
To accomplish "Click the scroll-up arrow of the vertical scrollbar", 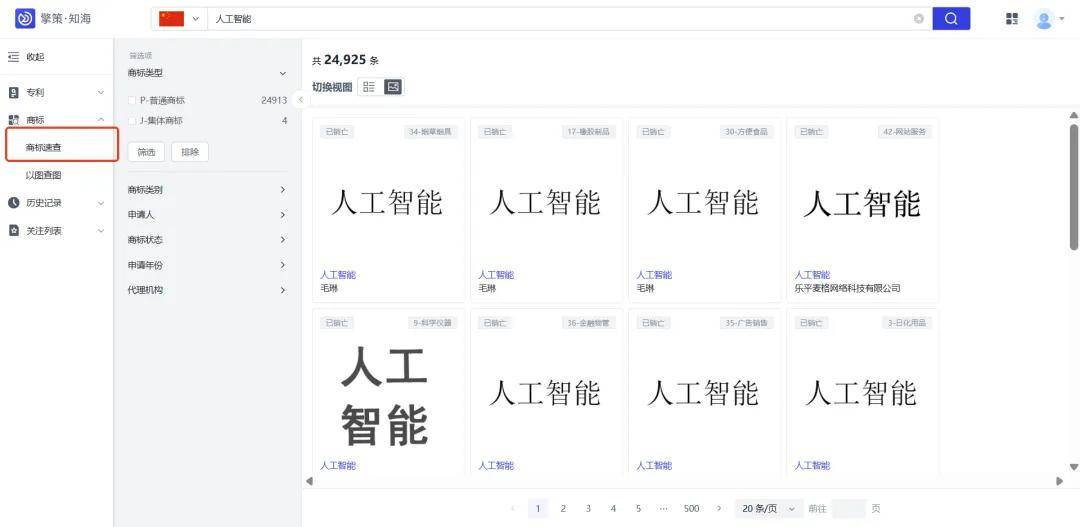I will (x=1074, y=115).
